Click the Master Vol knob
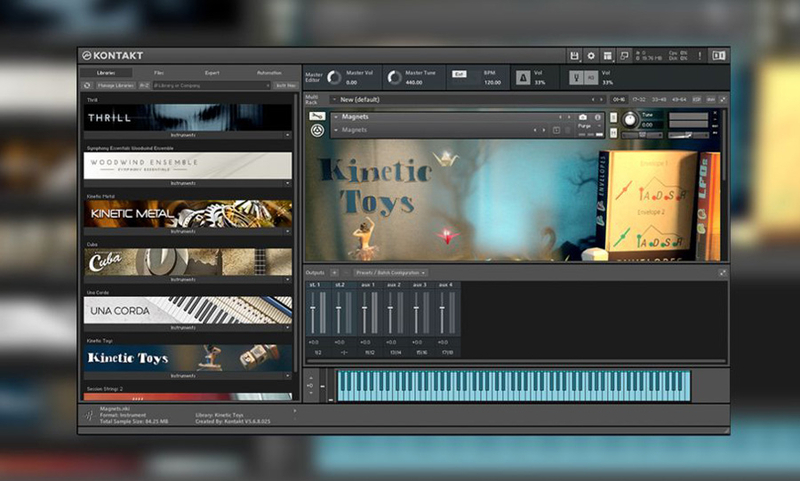The image size is (800, 481). pyautogui.click(x=334, y=78)
